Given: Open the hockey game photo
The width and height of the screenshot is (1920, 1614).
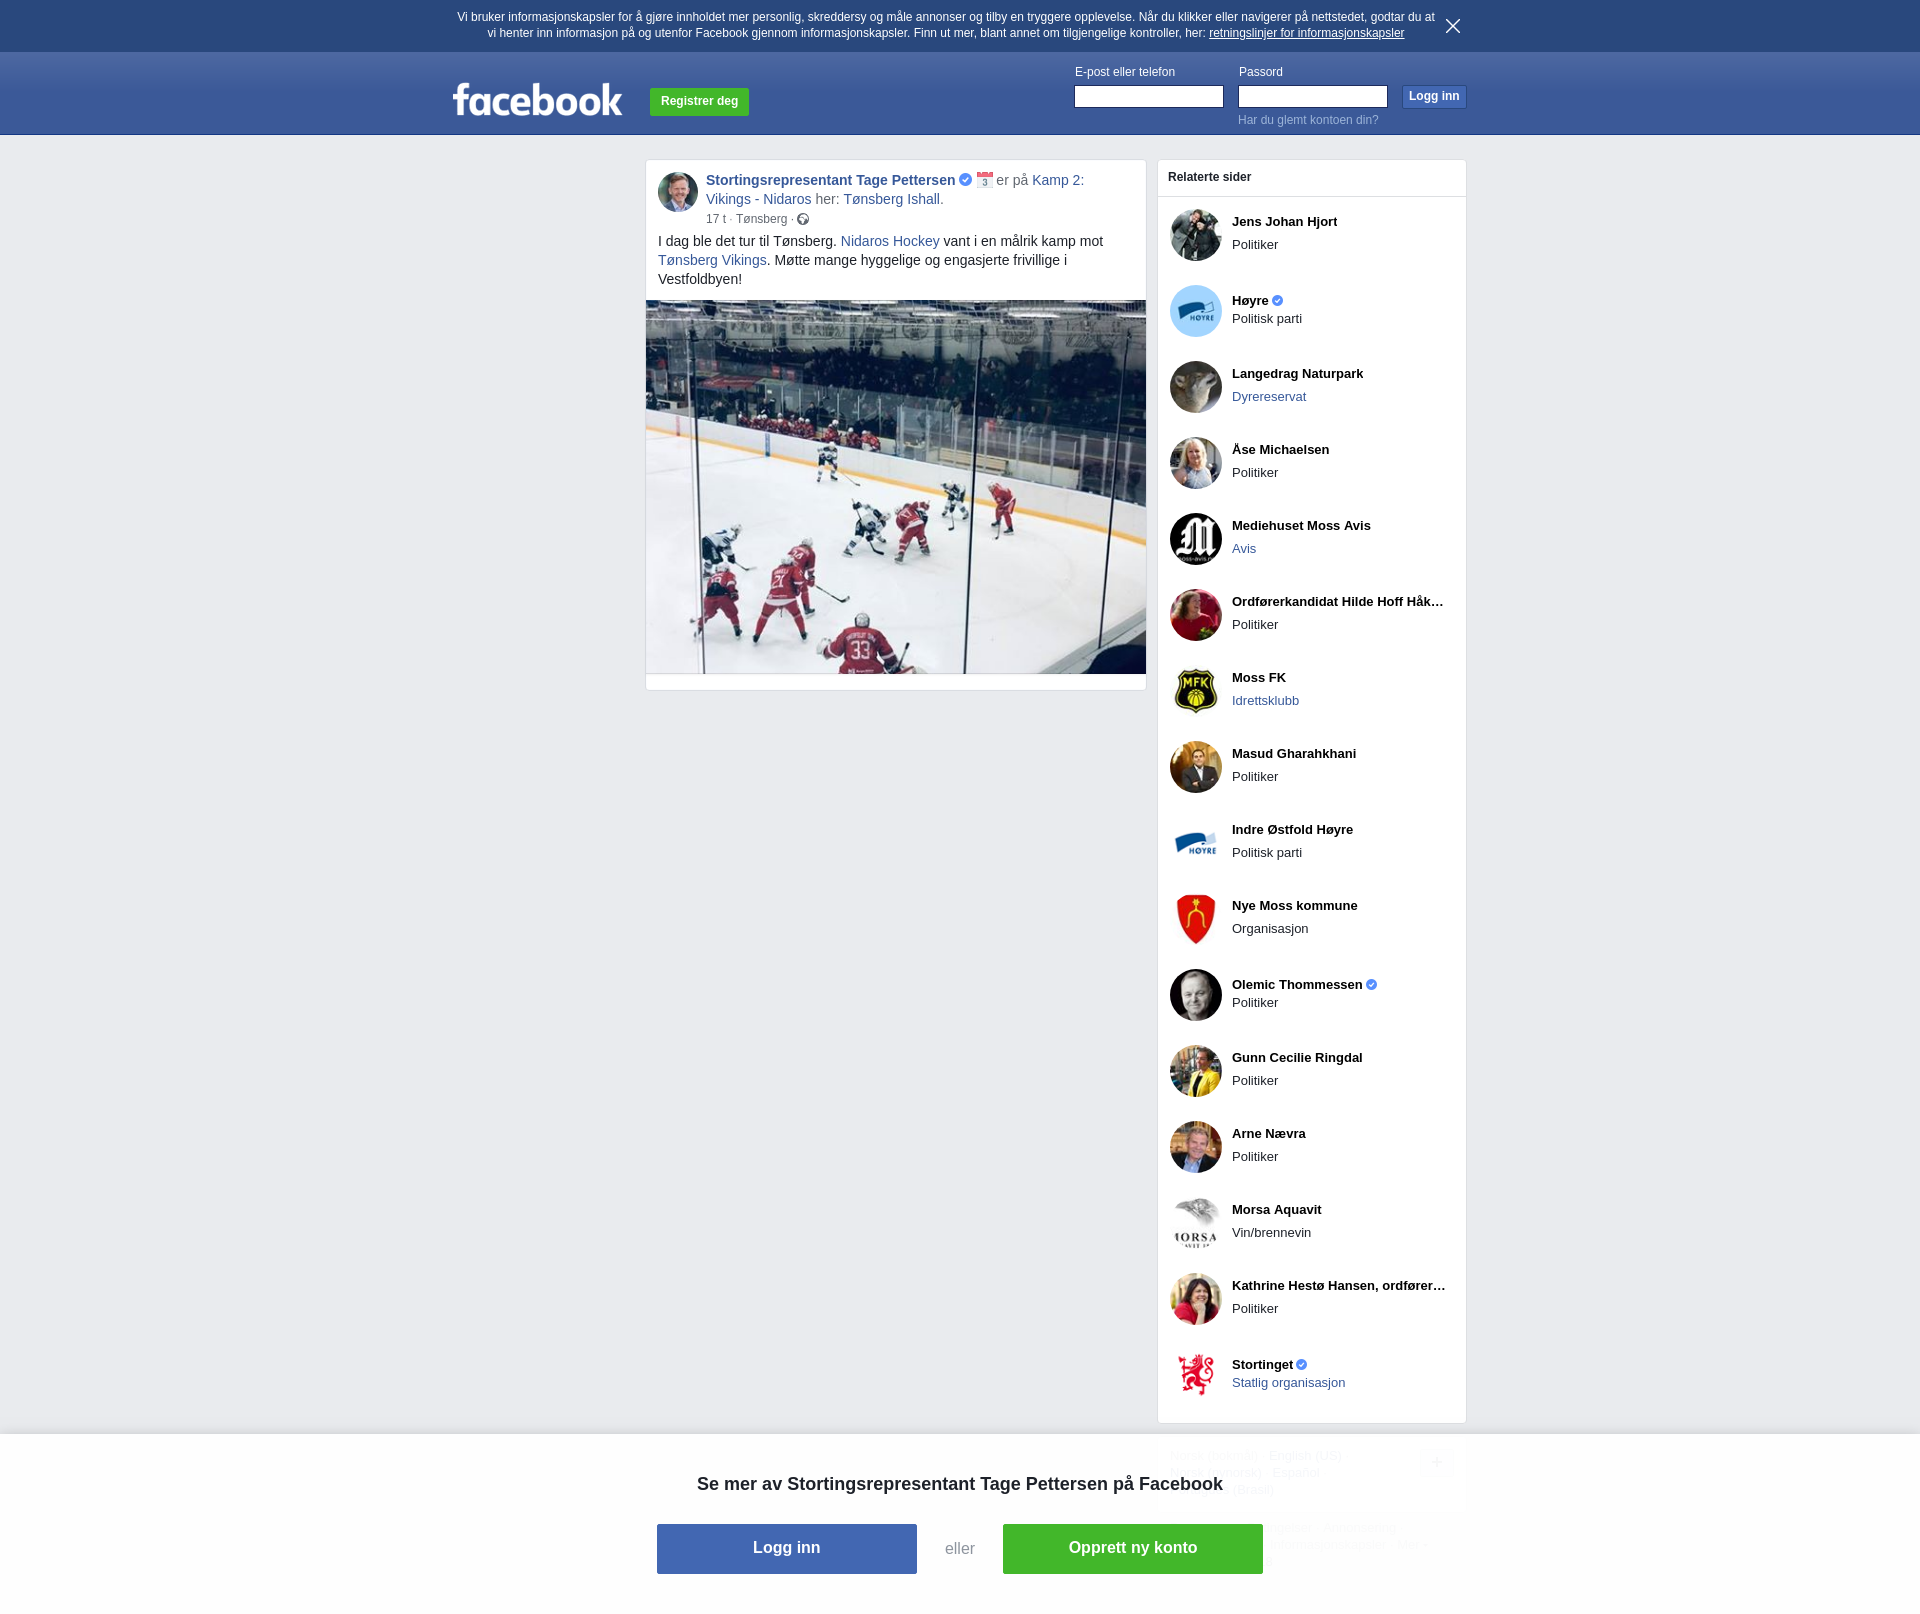Looking at the screenshot, I should (896, 487).
